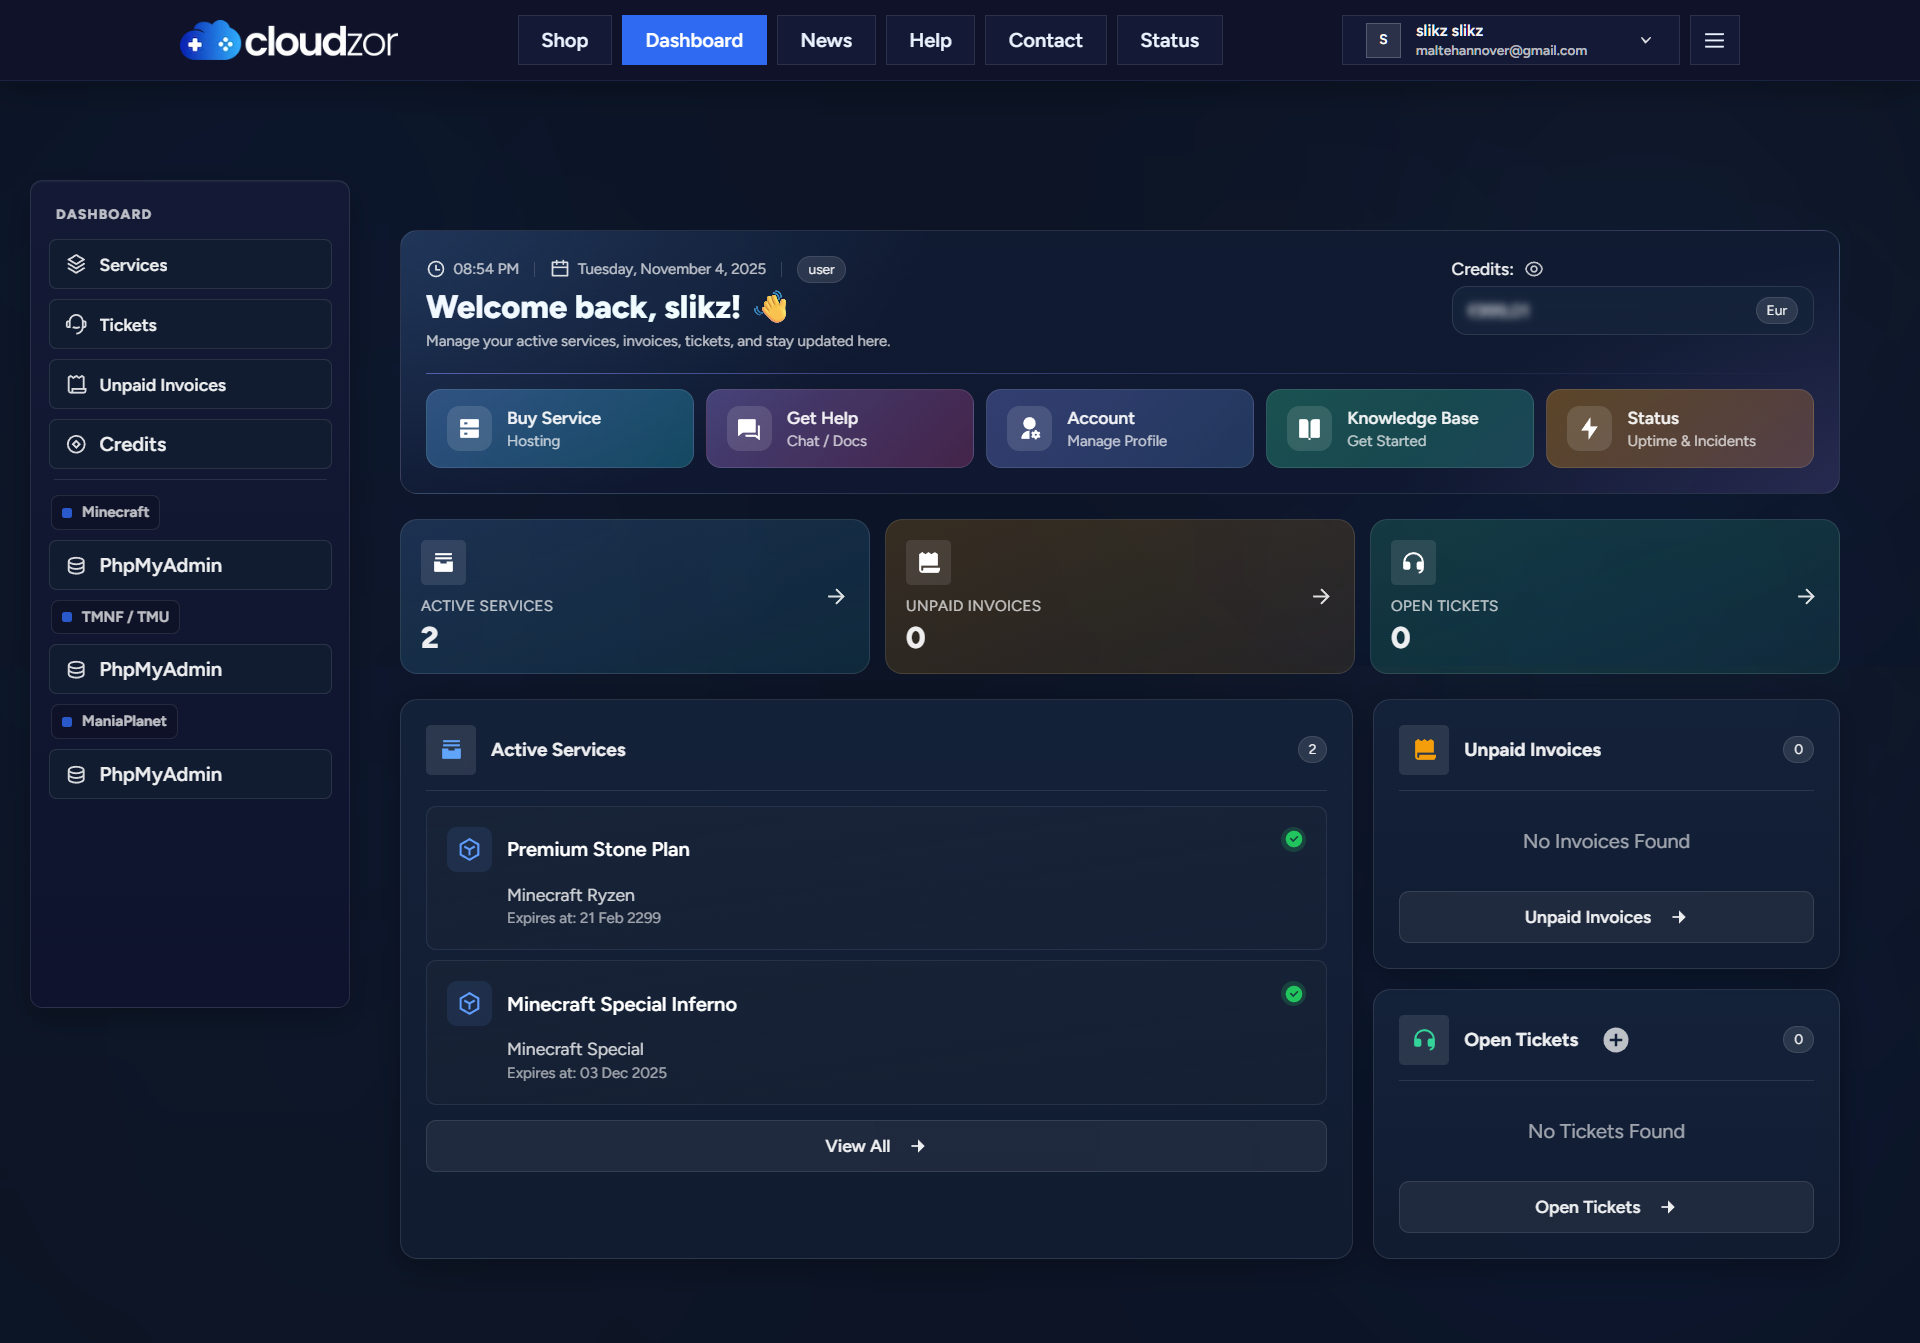Click the cloudzor logo

(289, 41)
